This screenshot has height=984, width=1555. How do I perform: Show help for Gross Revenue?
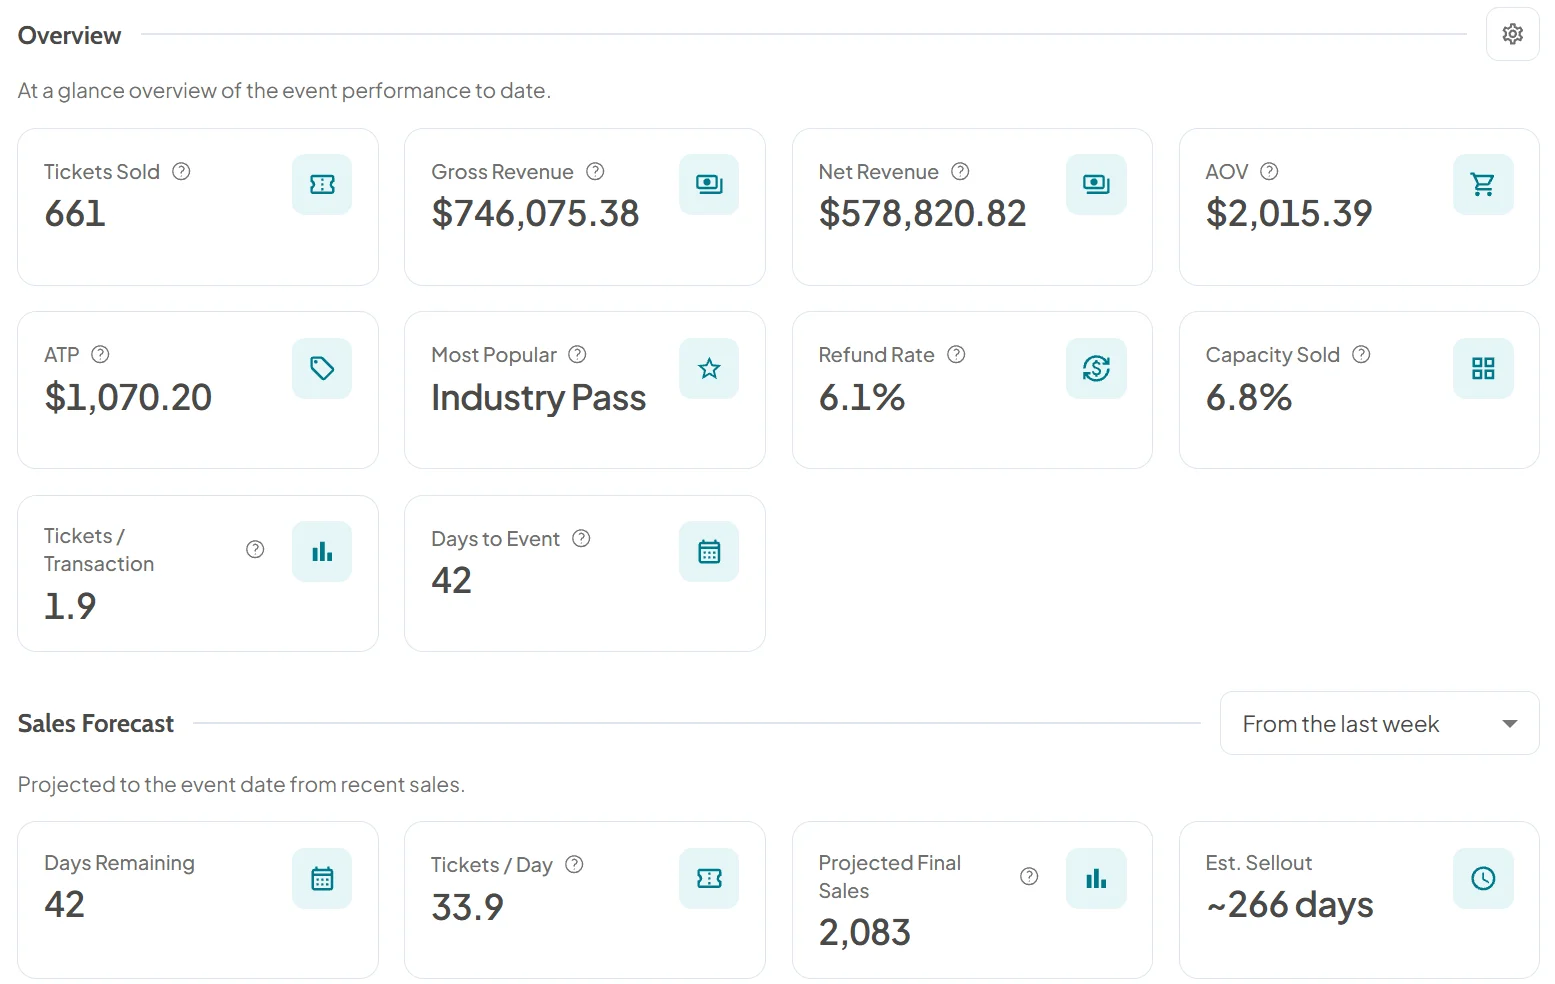(x=595, y=171)
